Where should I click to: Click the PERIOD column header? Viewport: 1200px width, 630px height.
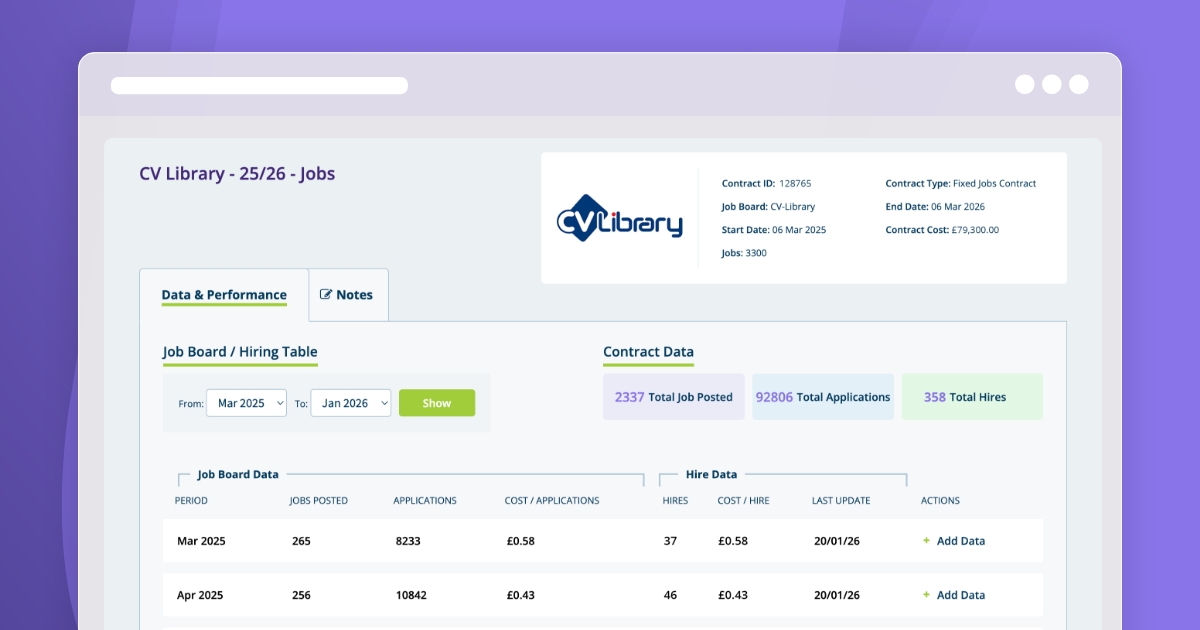[191, 501]
